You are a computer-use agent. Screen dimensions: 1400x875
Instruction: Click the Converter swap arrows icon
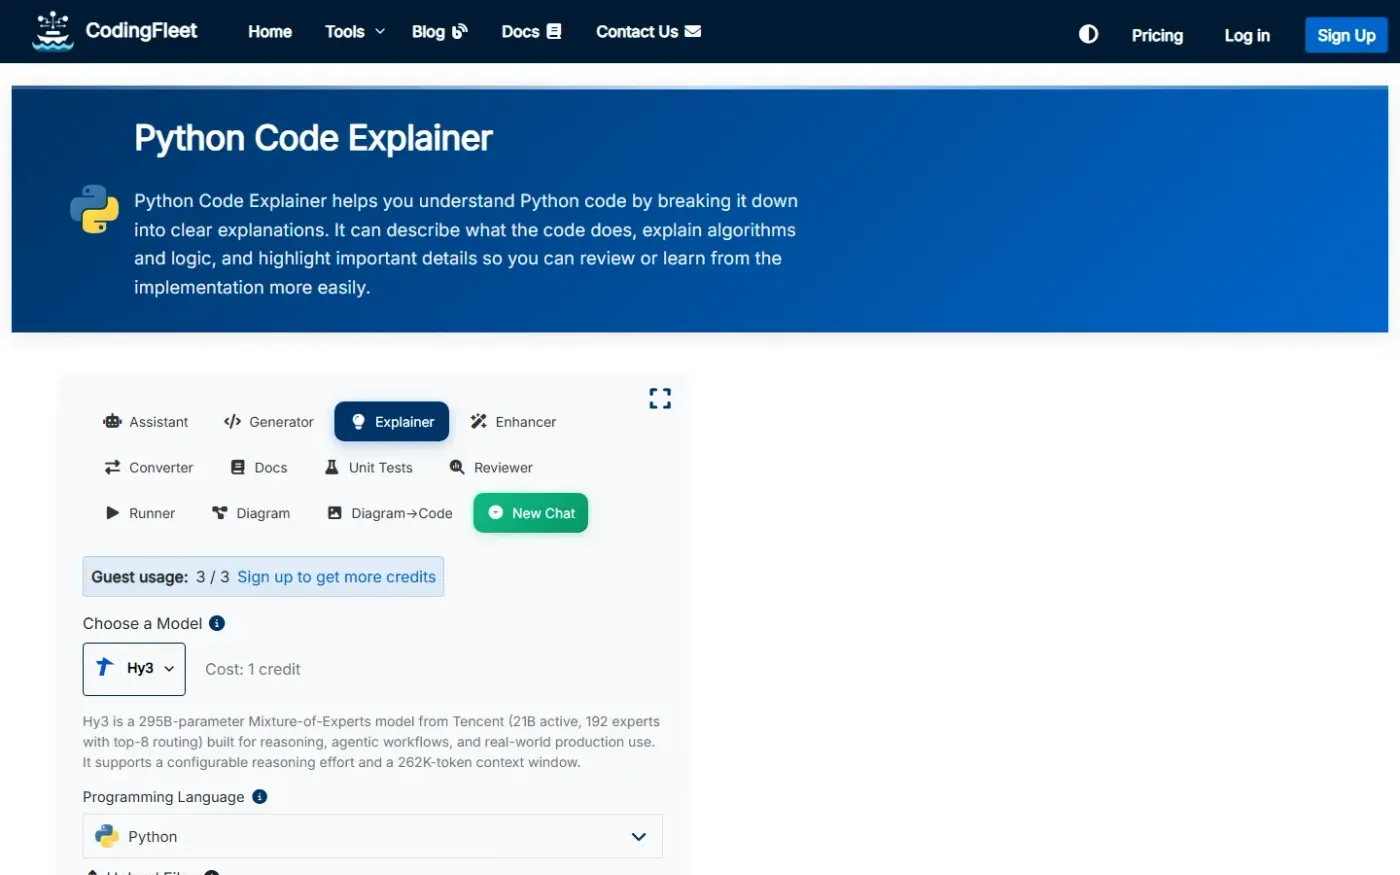point(112,468)
